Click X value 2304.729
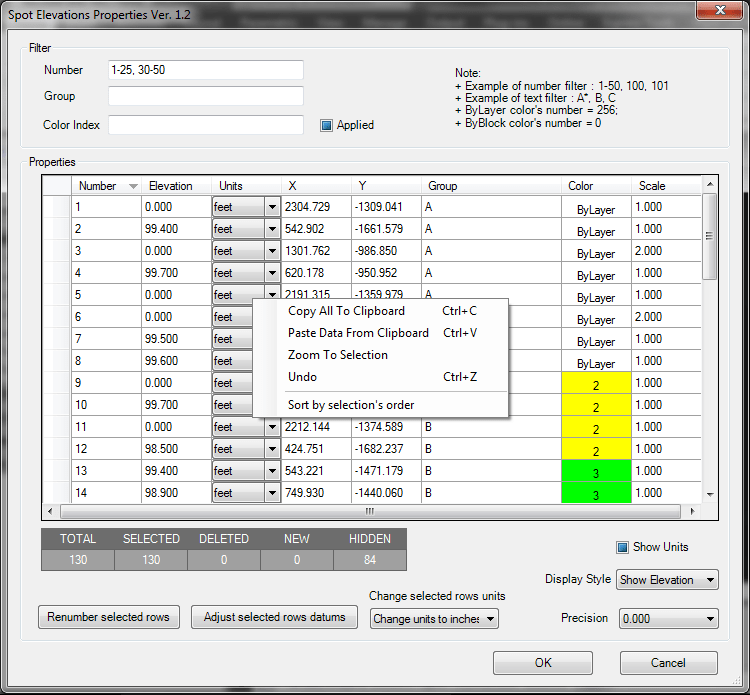 316,207
